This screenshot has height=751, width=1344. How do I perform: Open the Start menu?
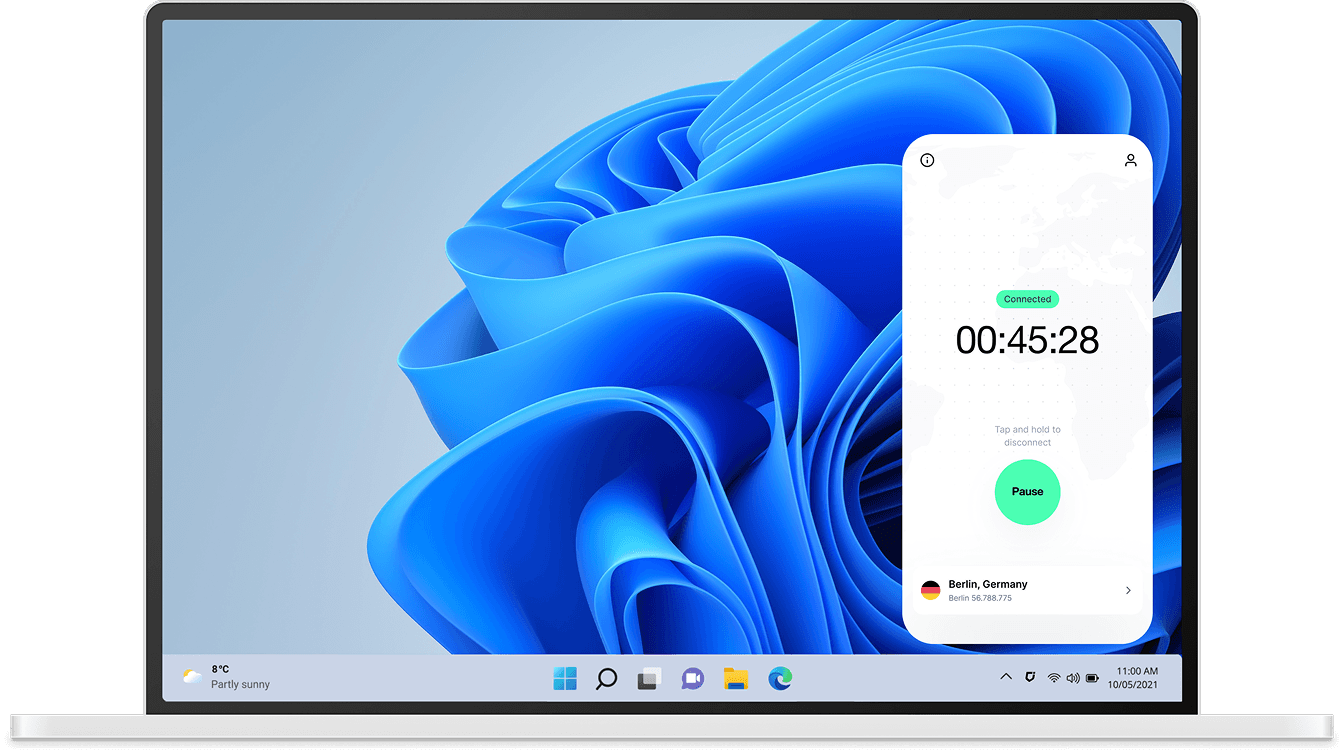[x=563, y=678]
